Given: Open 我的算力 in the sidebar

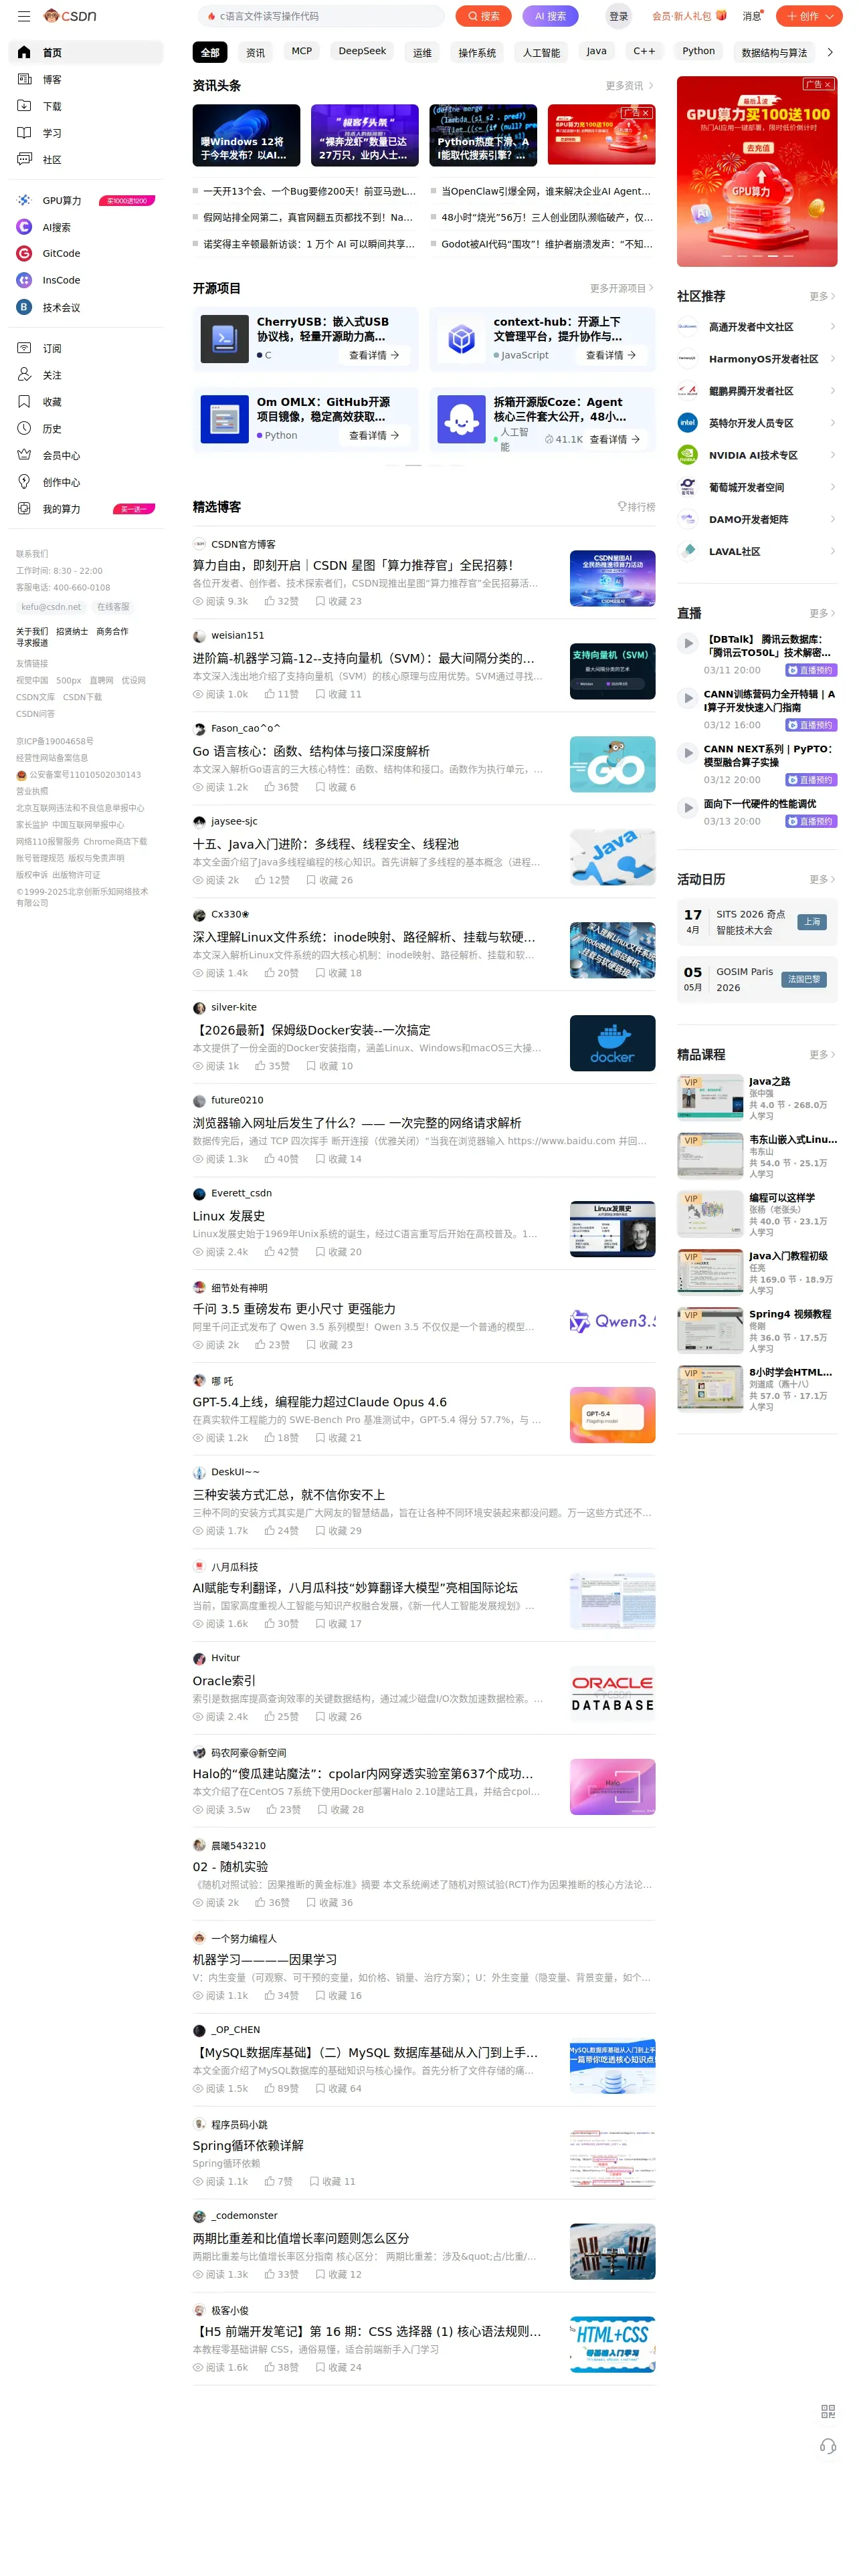Looking at the screenshot, I should (x=86, y=509).
